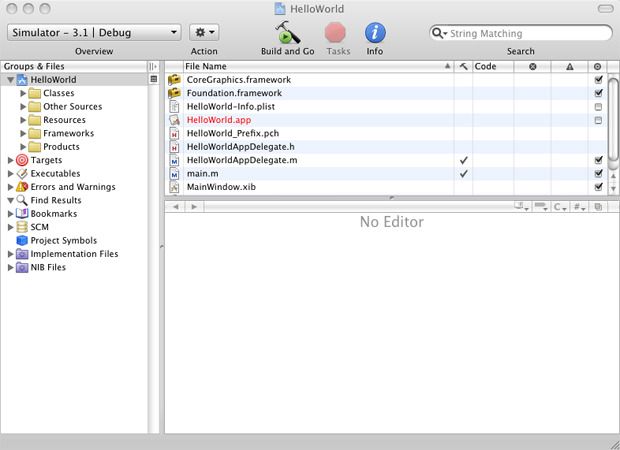The width and height of the screenshot is (620, 450).
Task: Sort by the warnings triangle column header
Action: click(569, 66)
